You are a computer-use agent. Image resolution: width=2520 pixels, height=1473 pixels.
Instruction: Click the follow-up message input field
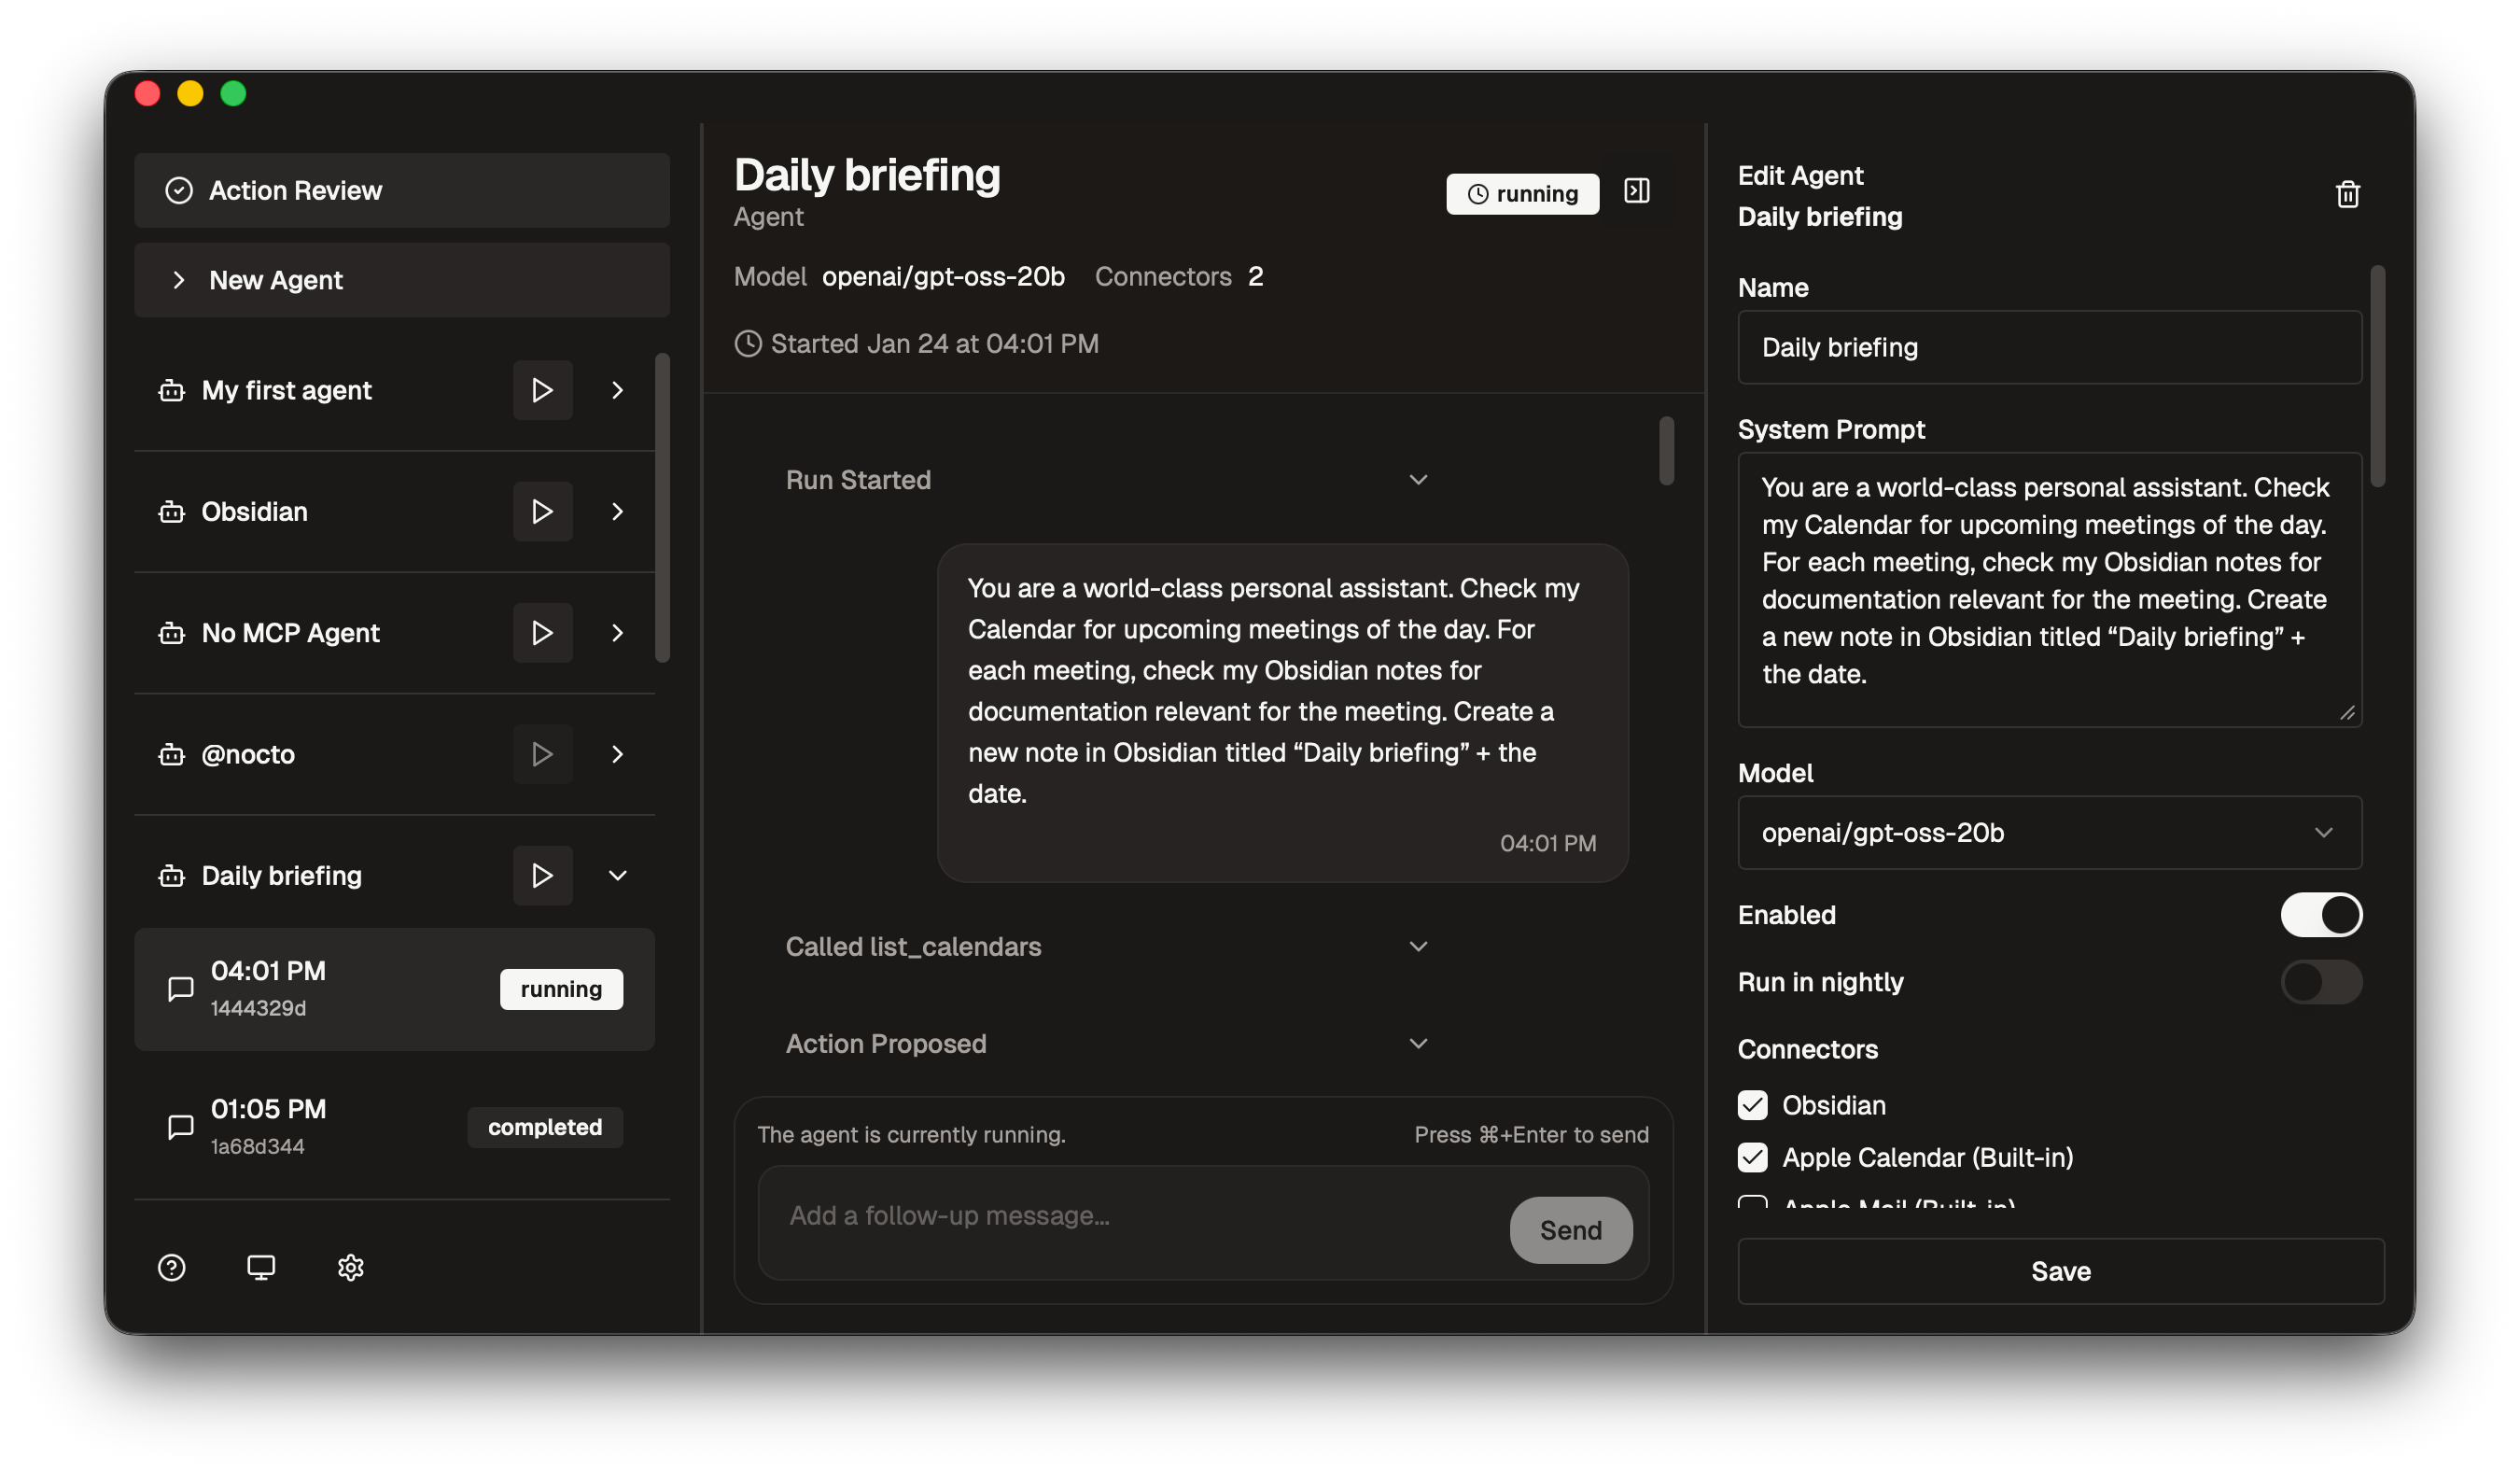pos(1130,1216)
